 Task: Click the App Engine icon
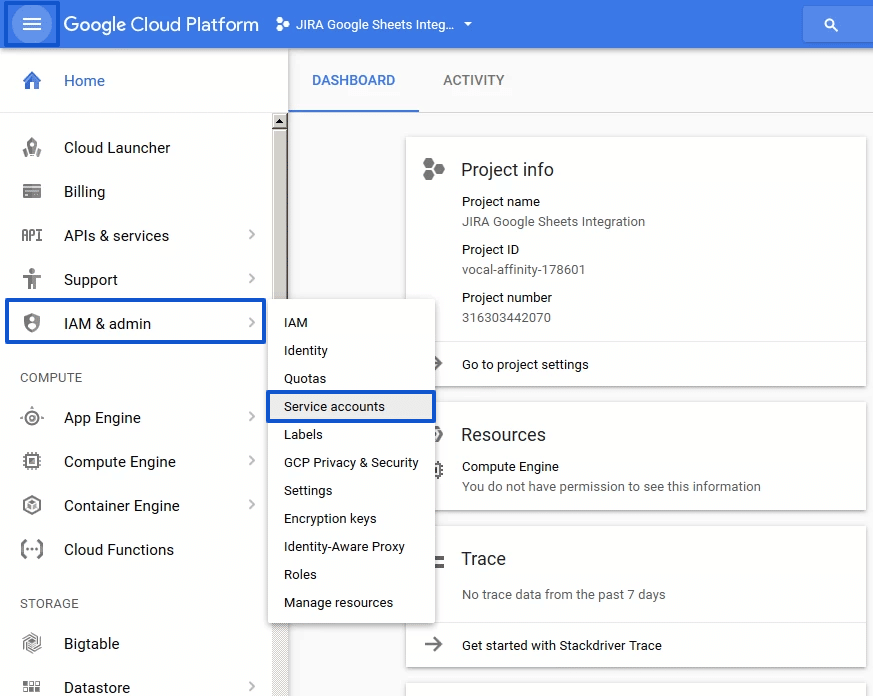click(x=32, y=417)
